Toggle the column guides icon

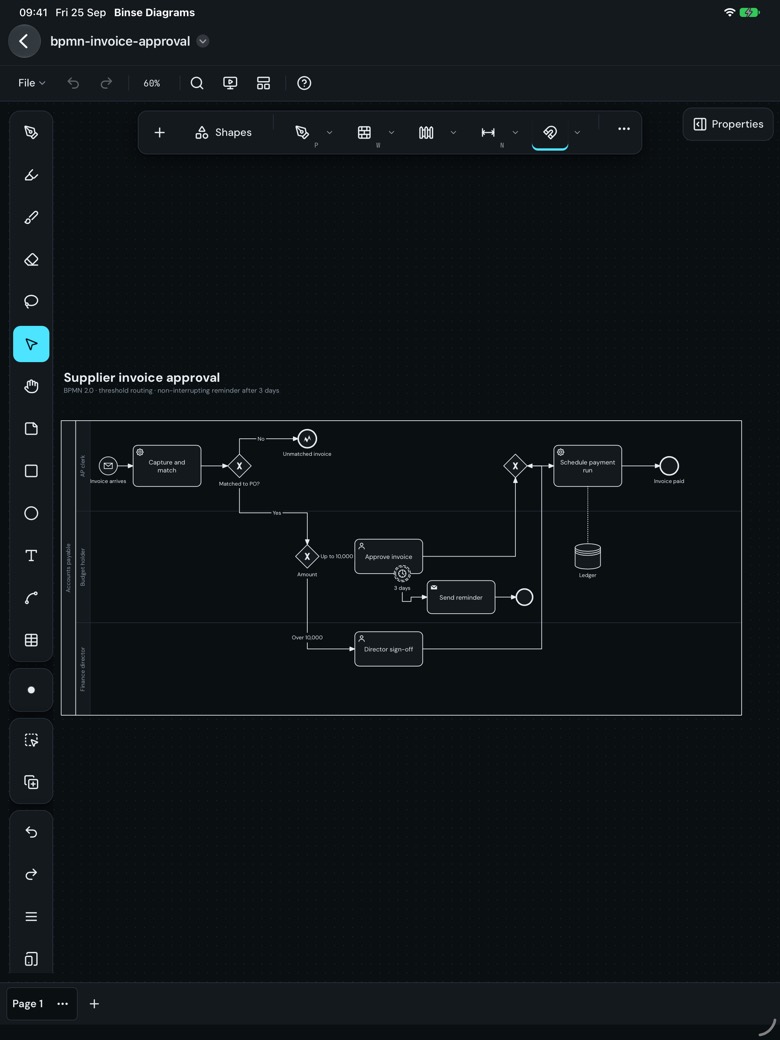pos(426,133)
